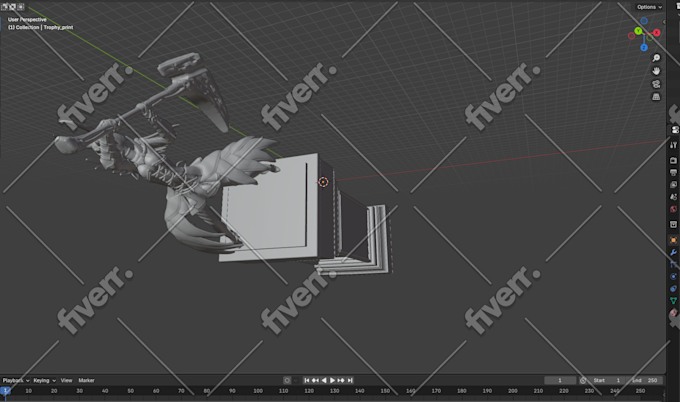Open the Render properties tab
The height and width of the screenshot is (402, 680).
[673, 160]
